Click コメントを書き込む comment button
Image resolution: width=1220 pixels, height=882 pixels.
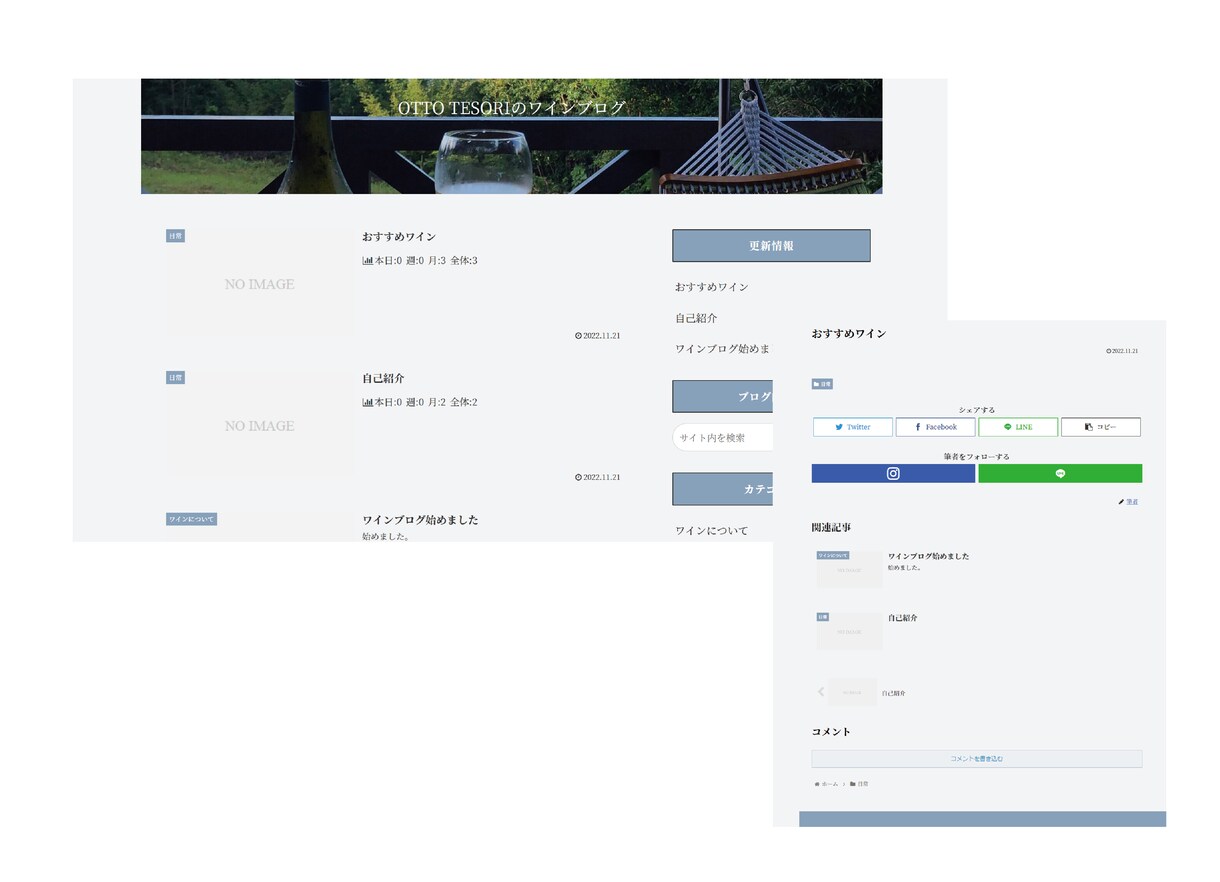pyautogui.click(x=977, y=759)
